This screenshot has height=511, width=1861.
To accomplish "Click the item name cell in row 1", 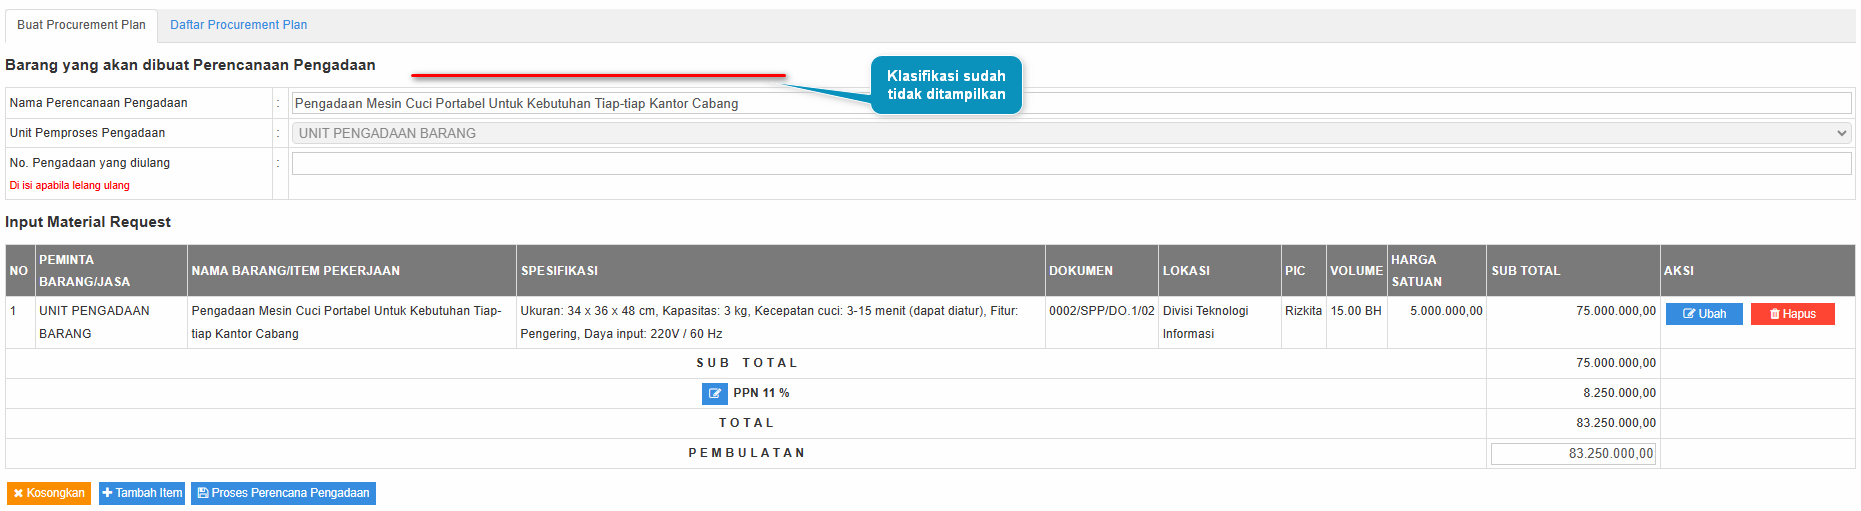I will tap(351, 322).
